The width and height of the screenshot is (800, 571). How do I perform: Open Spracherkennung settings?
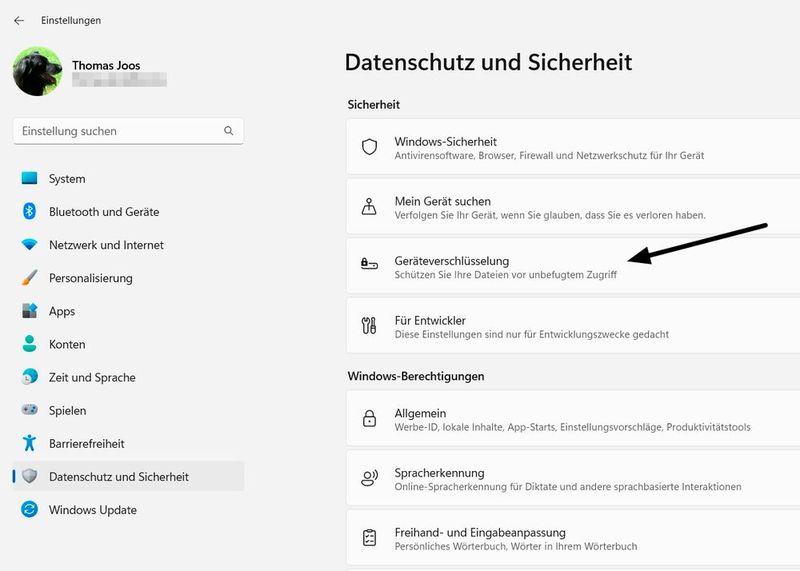(x=573, y=479)
